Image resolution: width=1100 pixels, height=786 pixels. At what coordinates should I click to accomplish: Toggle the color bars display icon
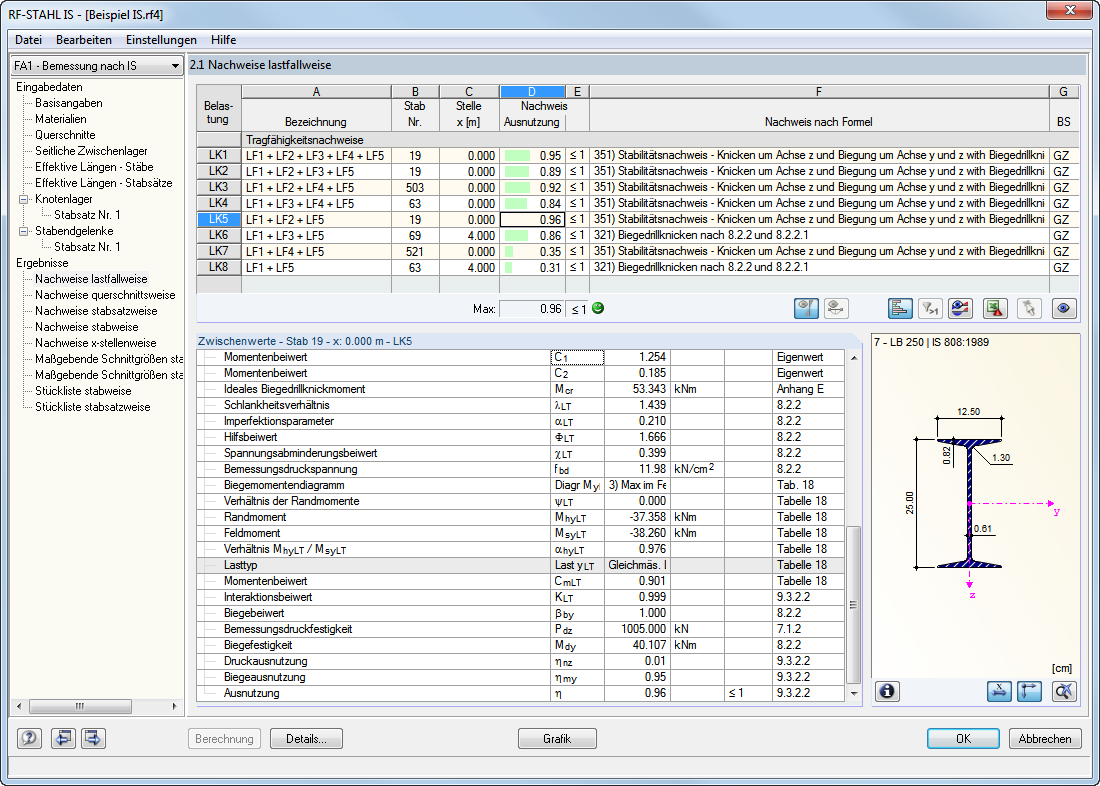(x=900, y=308)
